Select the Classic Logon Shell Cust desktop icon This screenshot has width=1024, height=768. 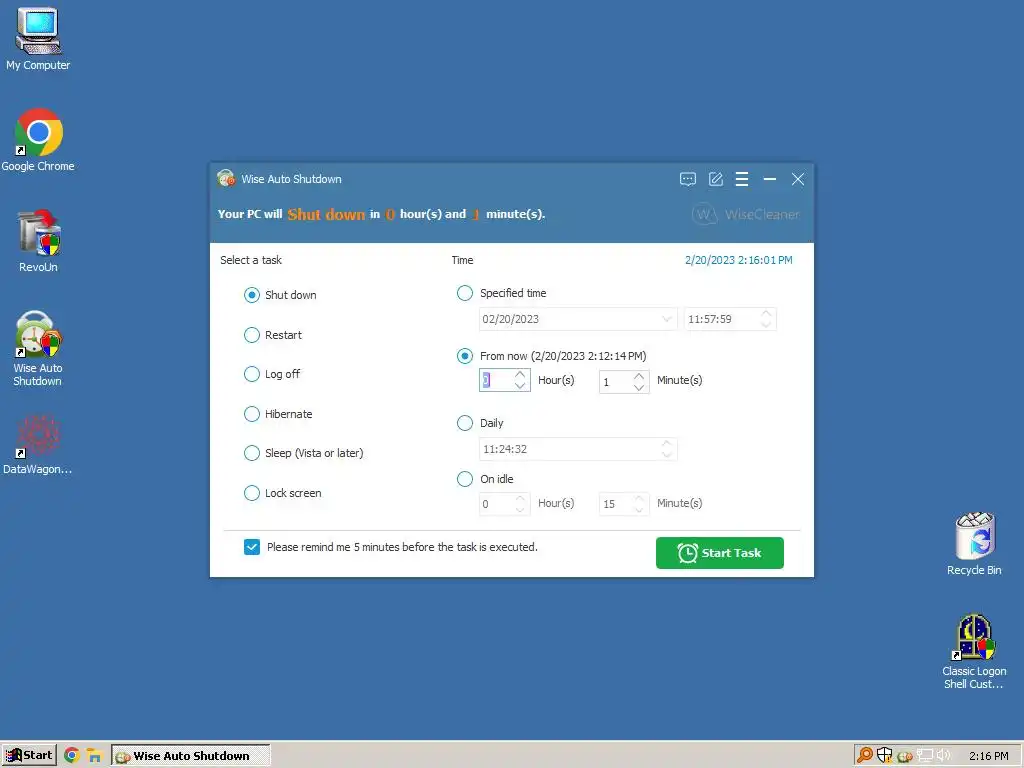[x=974, y=652]
